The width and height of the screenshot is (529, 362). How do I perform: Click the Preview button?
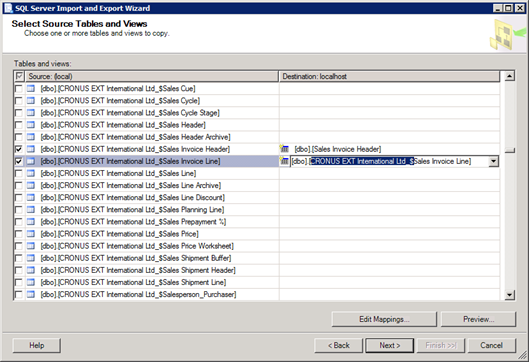coord(478,319)
